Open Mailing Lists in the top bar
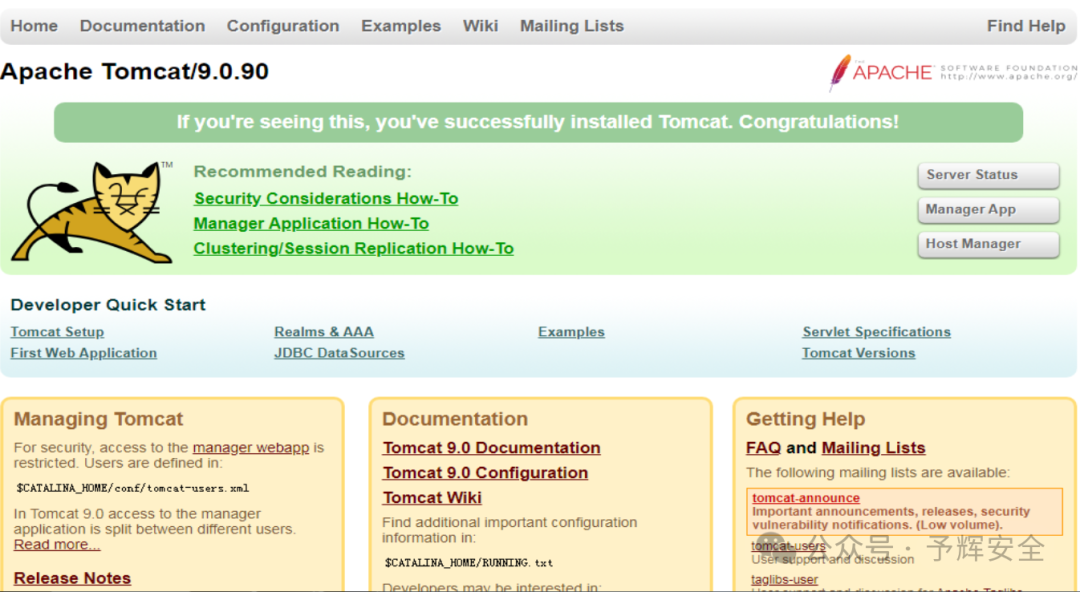1080x592 pixels. point(572,26)
